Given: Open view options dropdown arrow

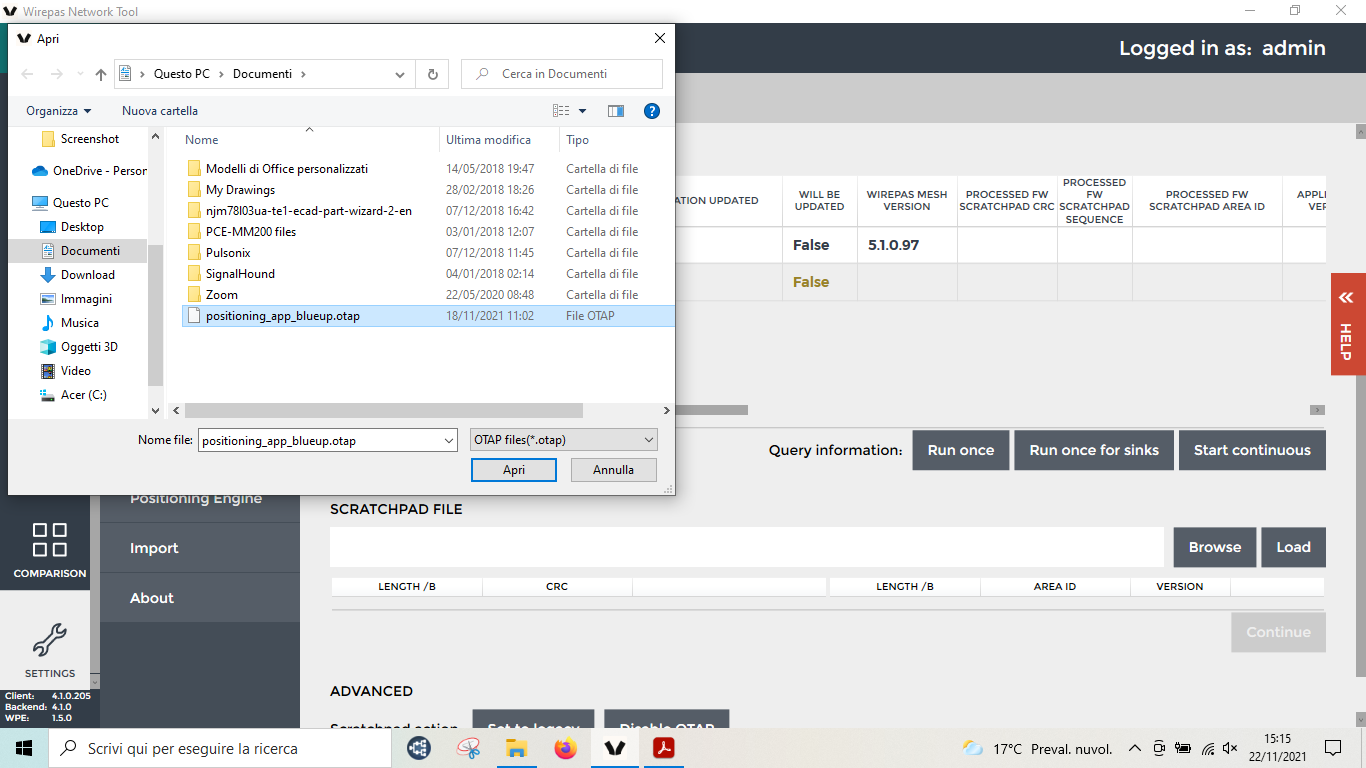Looking at the screenshot, I should 583,111.
